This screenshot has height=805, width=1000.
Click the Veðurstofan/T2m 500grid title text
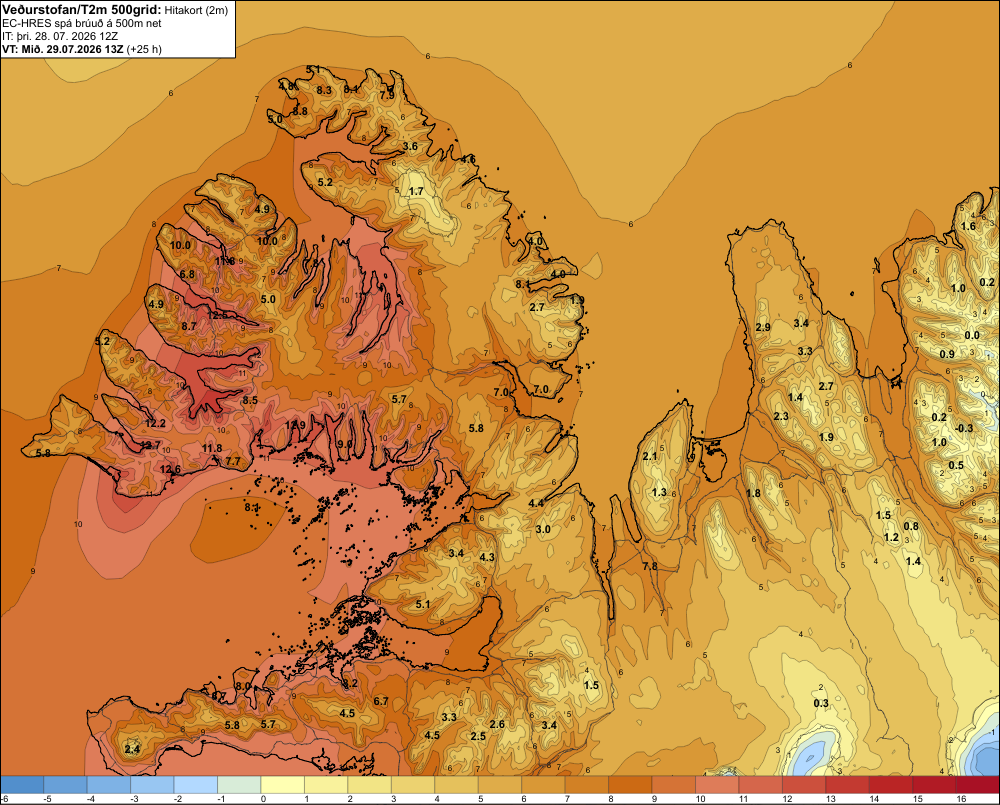pos(81,9)
